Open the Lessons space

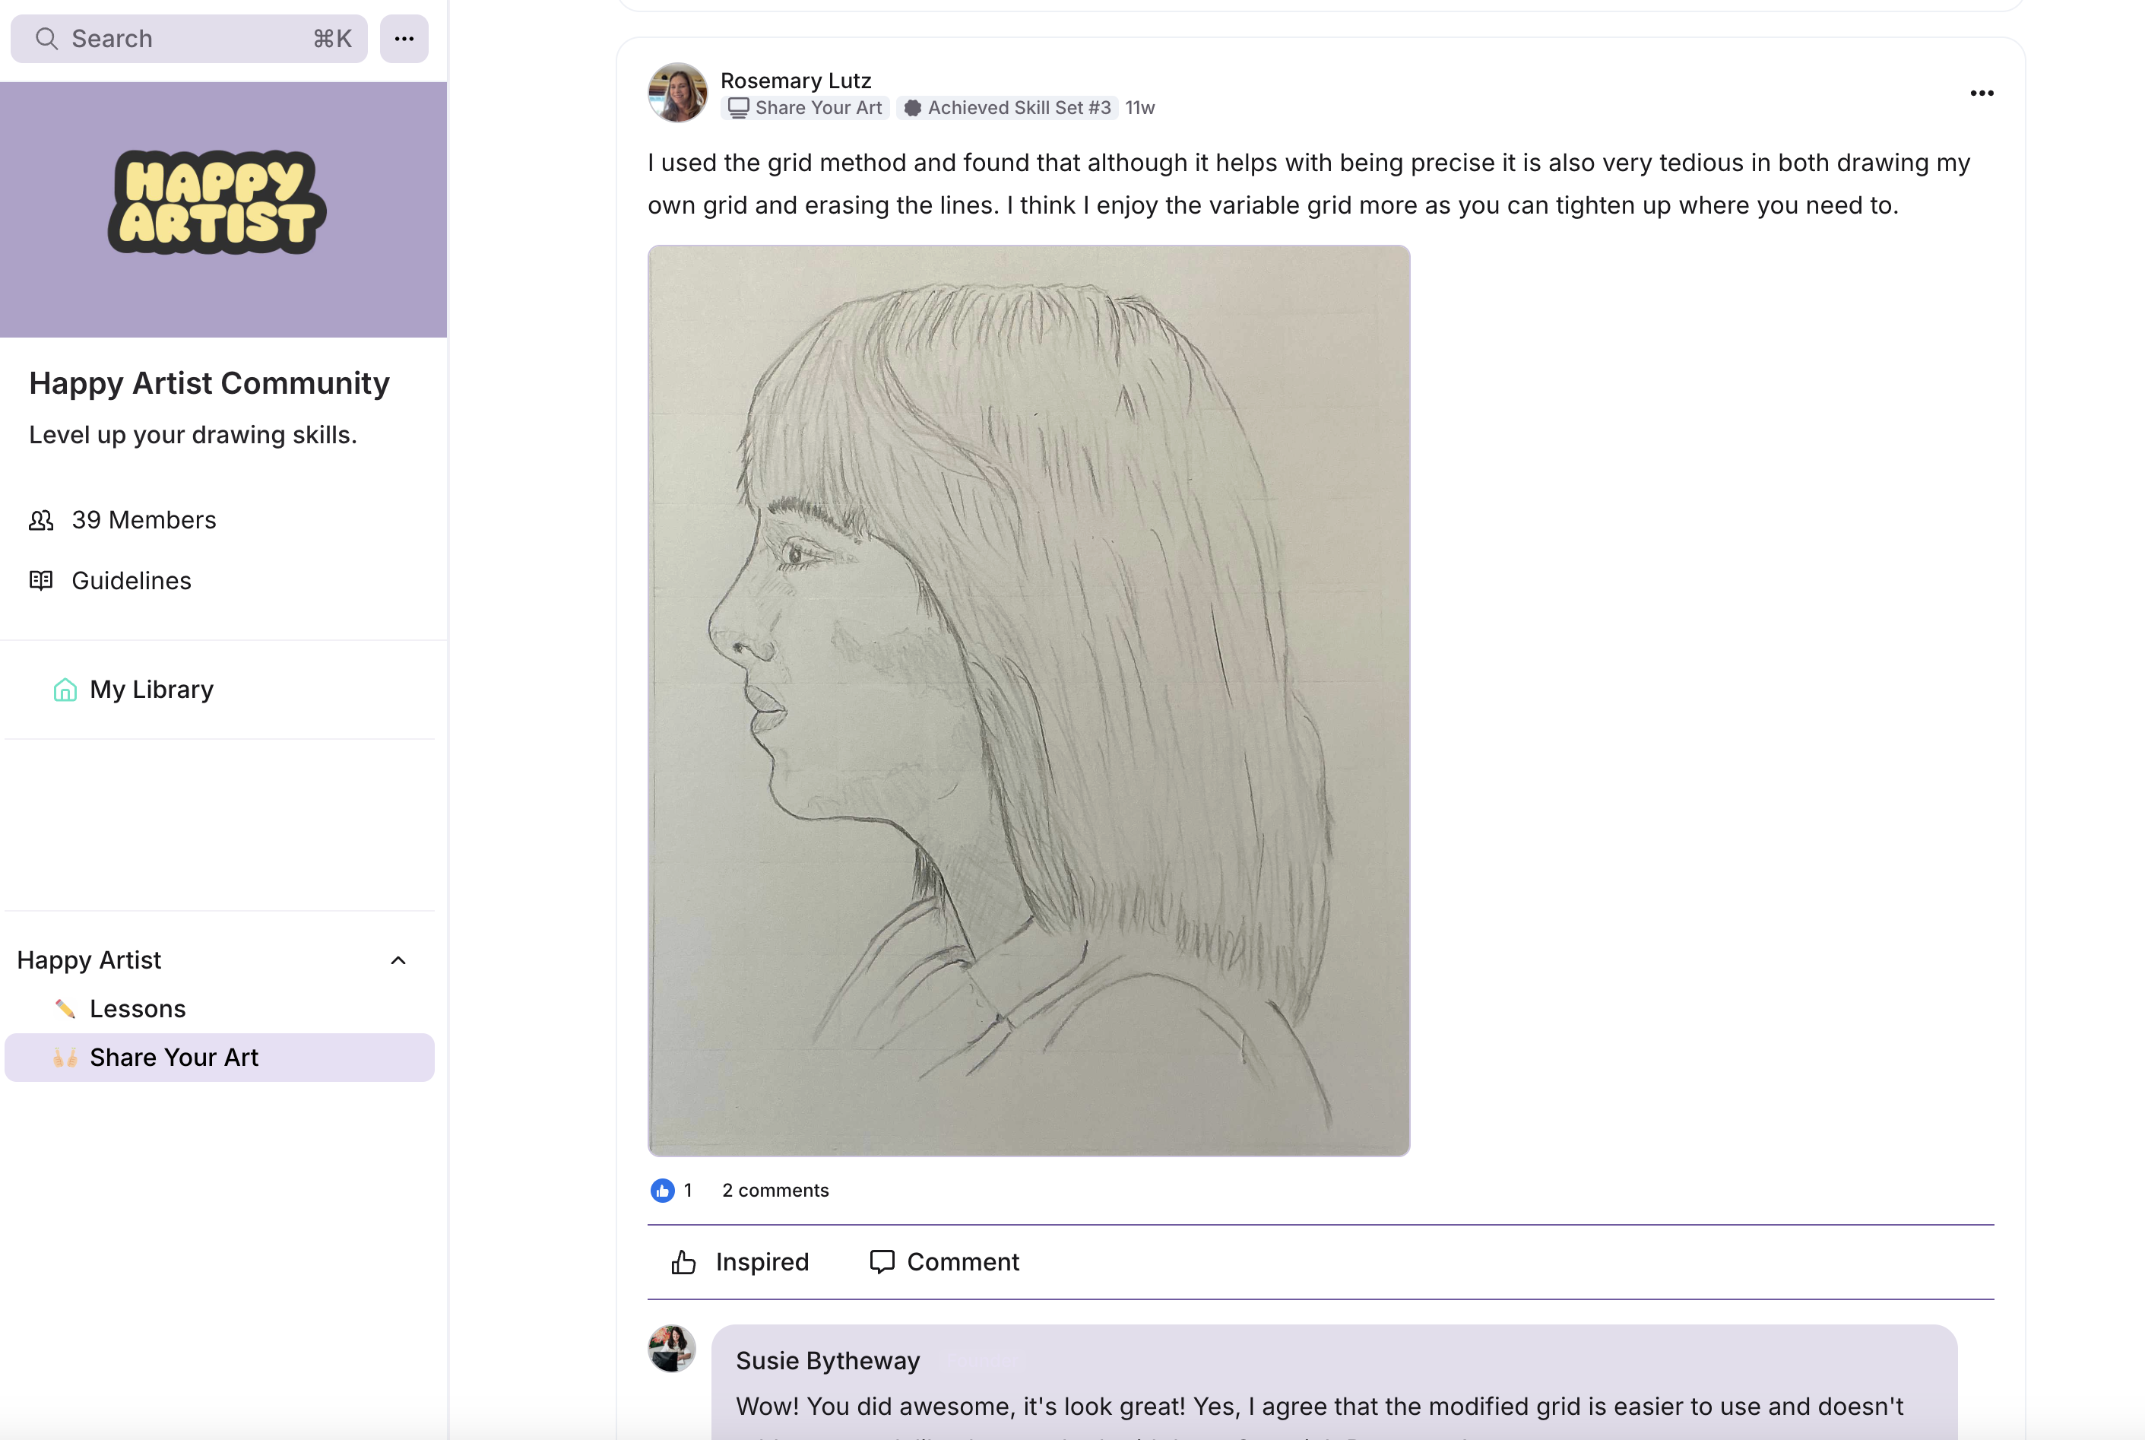138,1008
